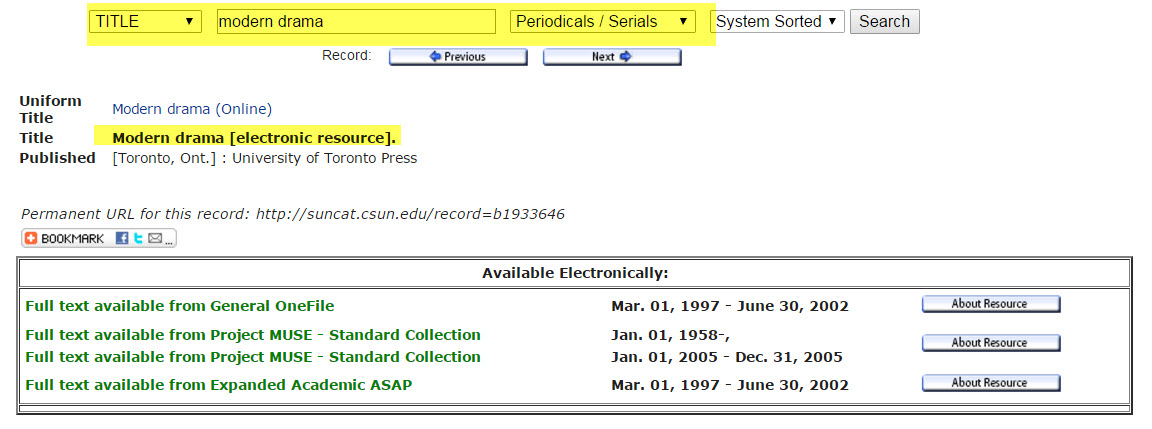Open second Project MUSE Standard Collection link
The image size is (1152, 429).
coord(253,357)
